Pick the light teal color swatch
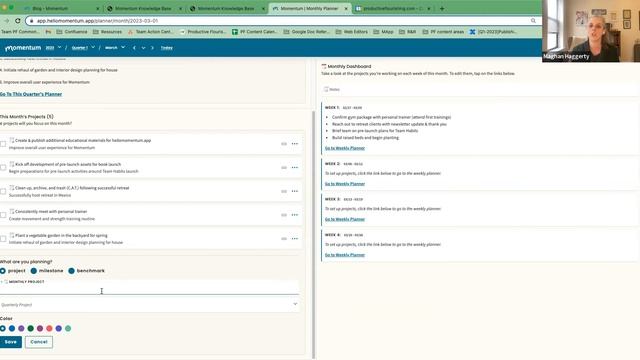640x360 pixels. pos(68,328)
